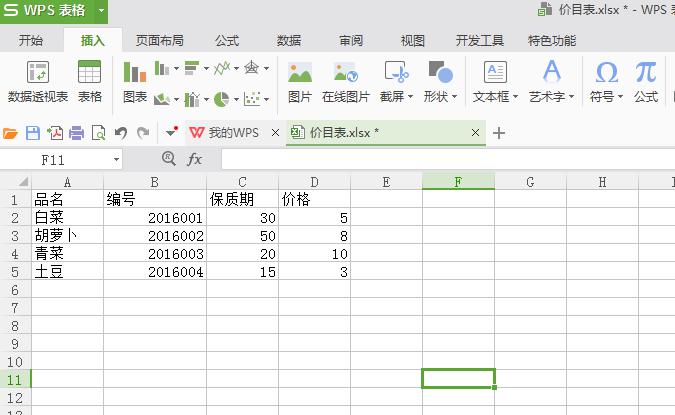
Task: Click the PivotTable (数据透视表) icon
Action: (x=38, y=74)
